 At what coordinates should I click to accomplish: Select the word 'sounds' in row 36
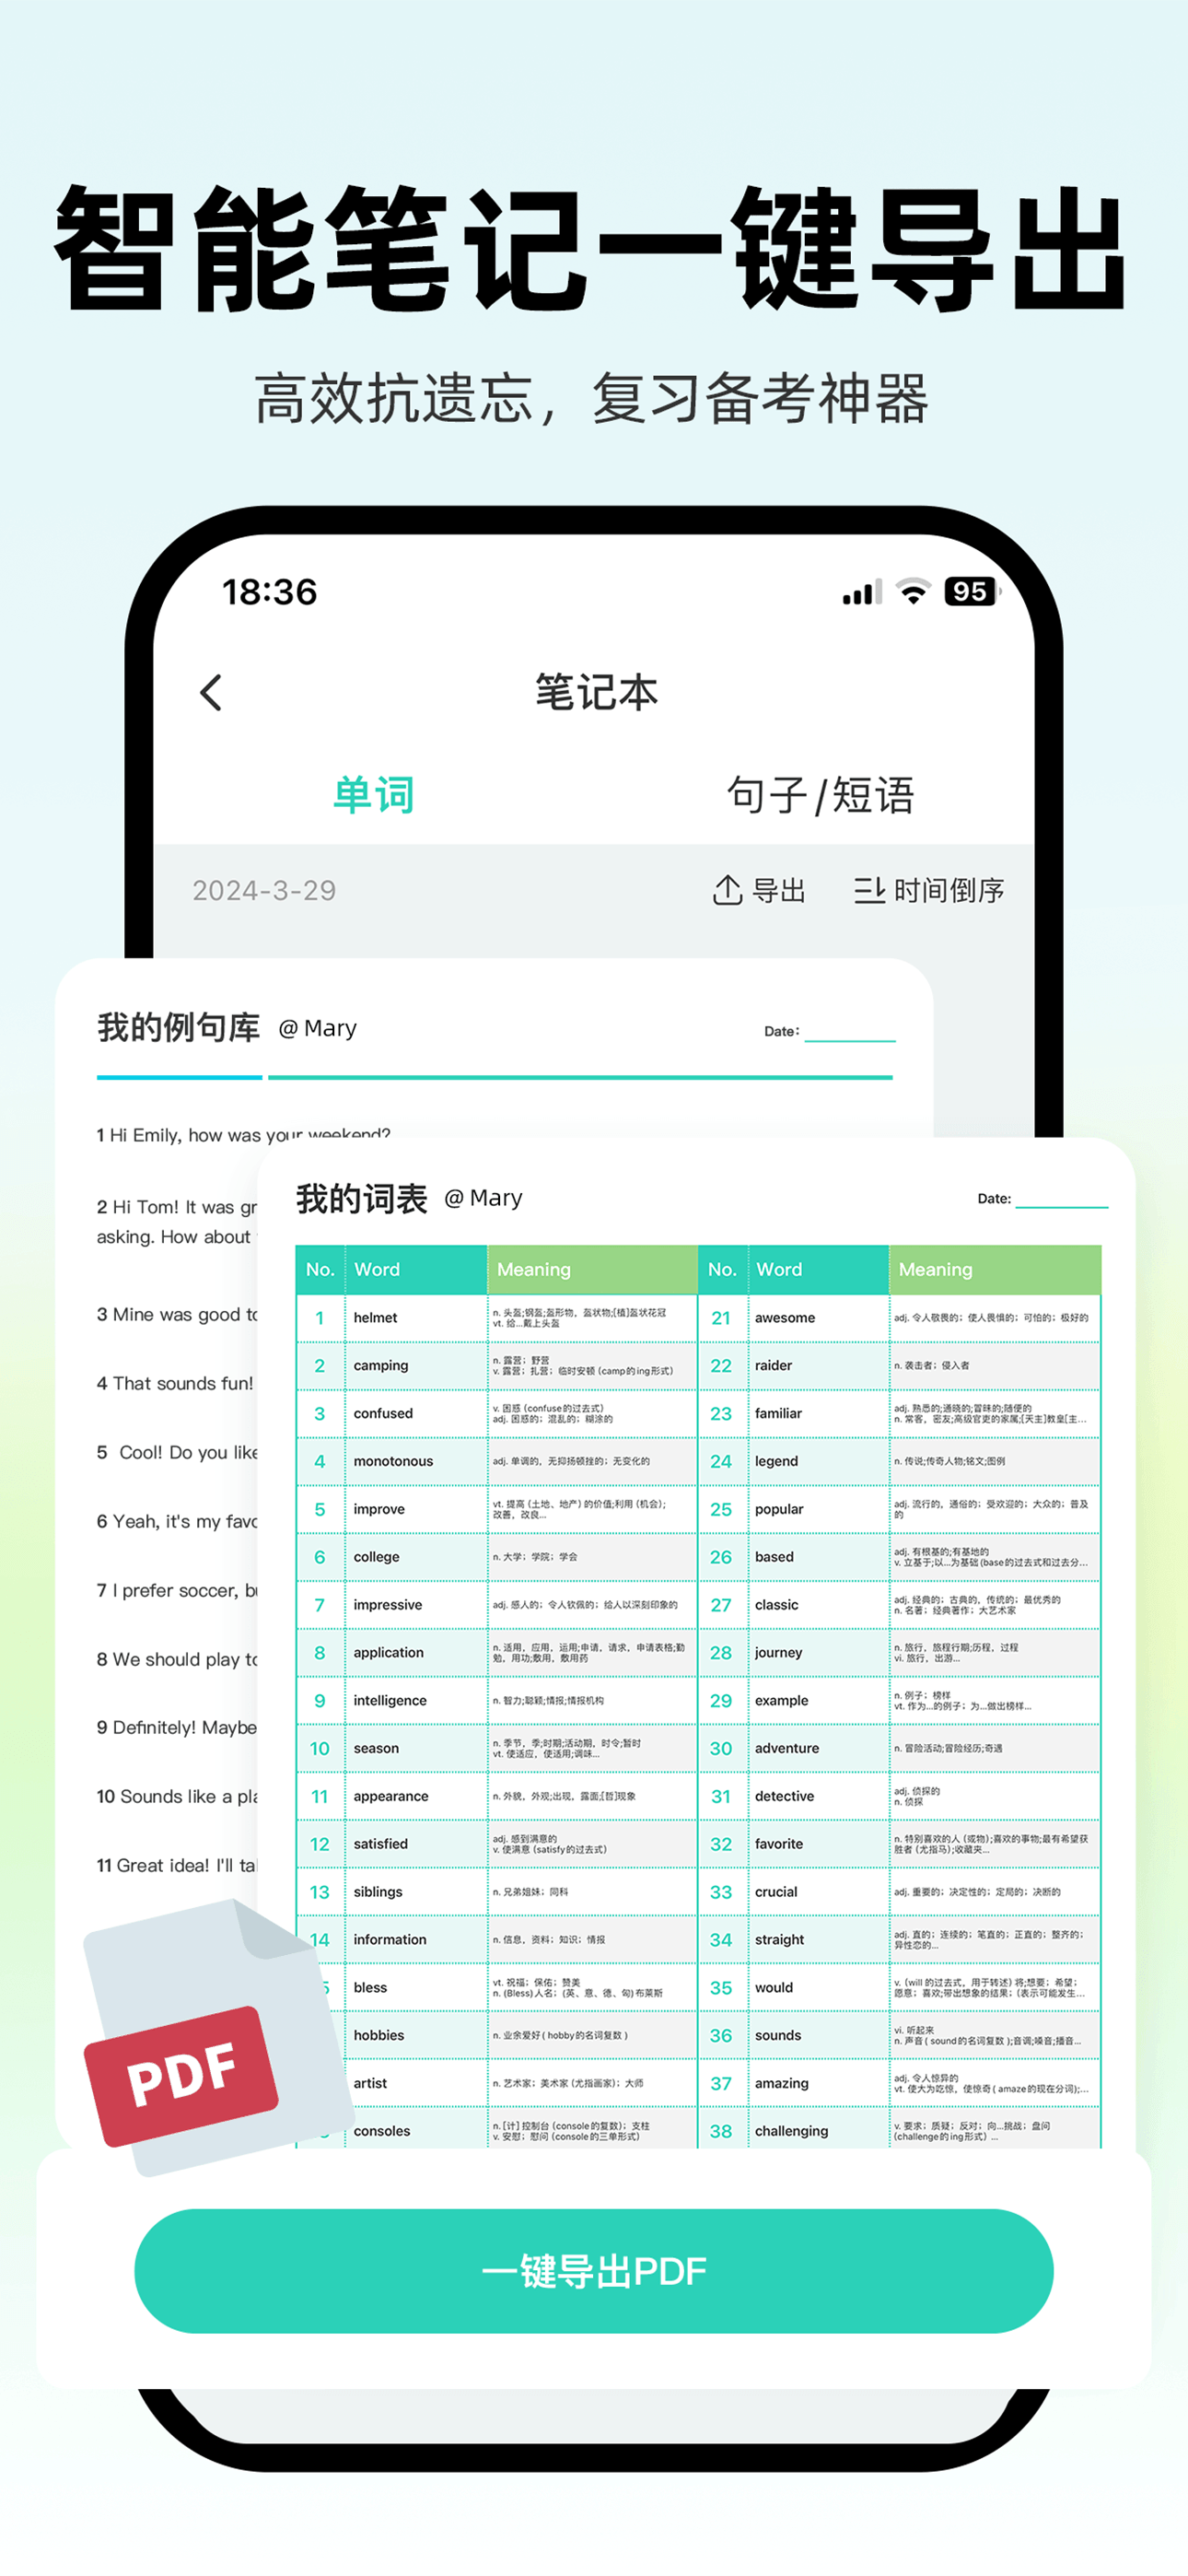778,2035
